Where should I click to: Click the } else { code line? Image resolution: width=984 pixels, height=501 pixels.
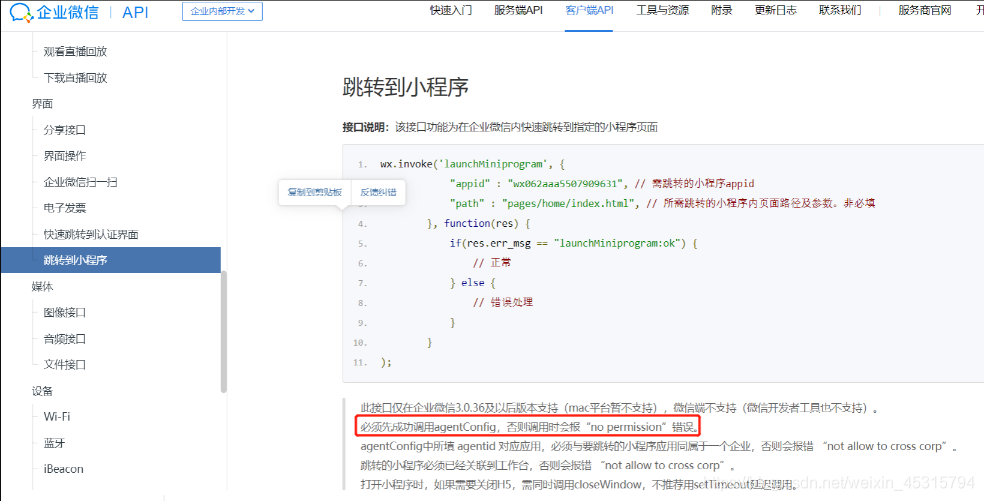473,283
